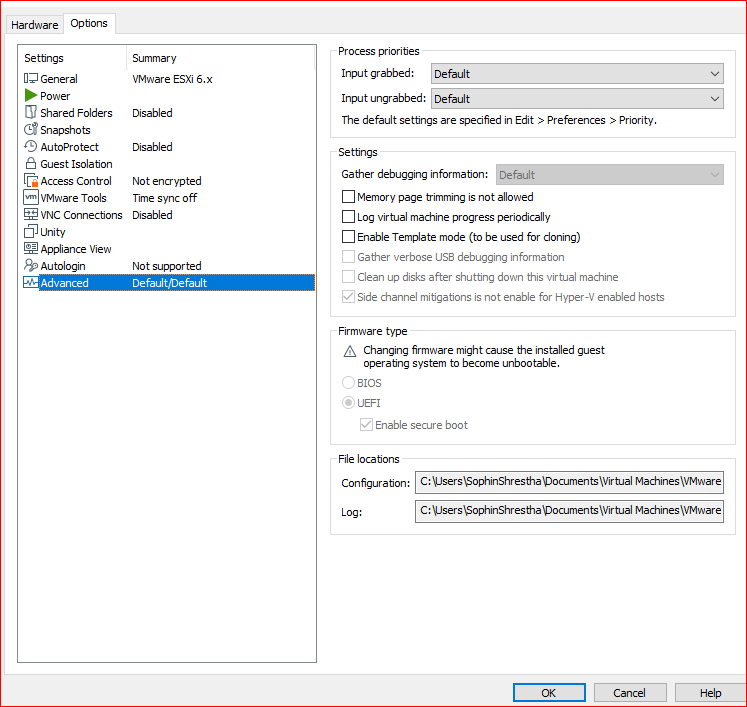Click the Unity windows icon
Viewport: 747px width, 707px height.
point(31,232)
